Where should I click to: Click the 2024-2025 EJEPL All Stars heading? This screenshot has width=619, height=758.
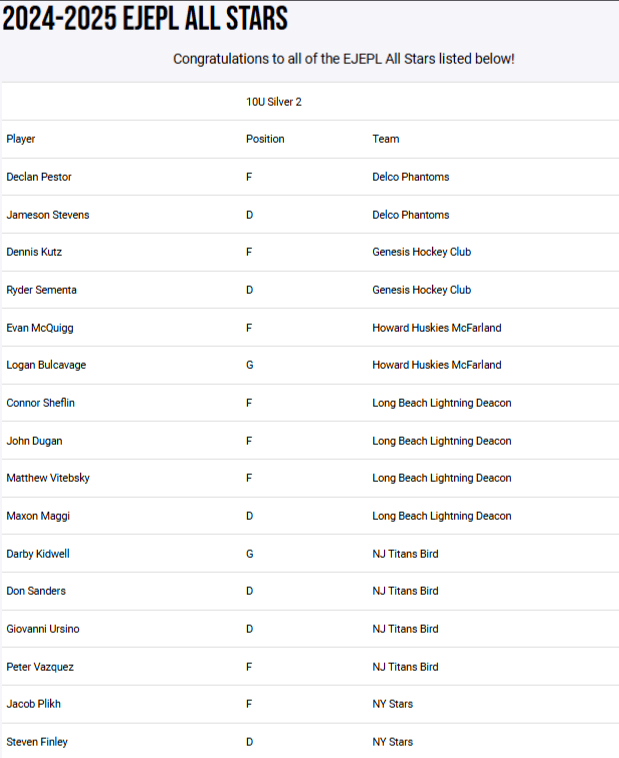(145, 19)
